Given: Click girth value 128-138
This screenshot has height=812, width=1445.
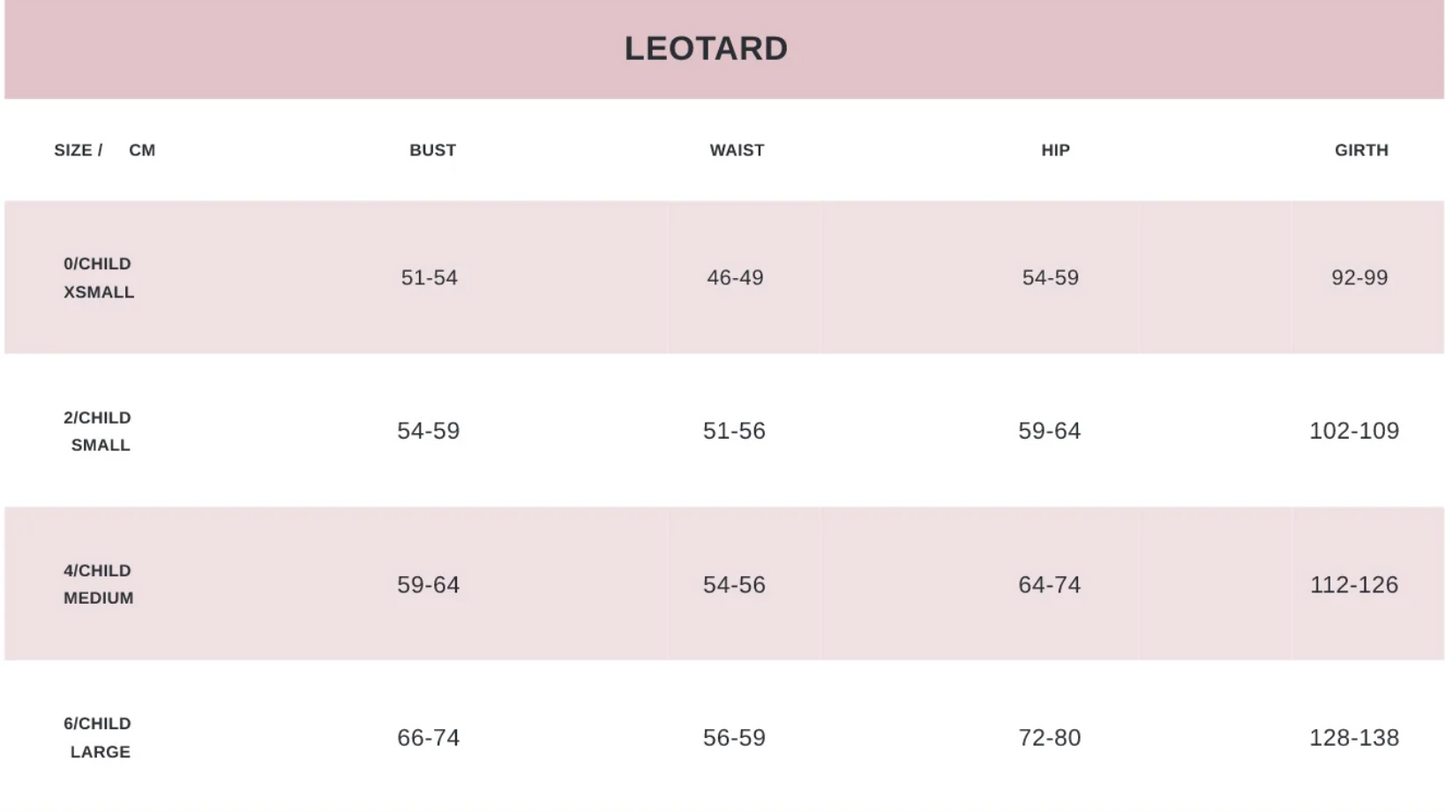Looking at the screenshot, I should pos(1354,738).
